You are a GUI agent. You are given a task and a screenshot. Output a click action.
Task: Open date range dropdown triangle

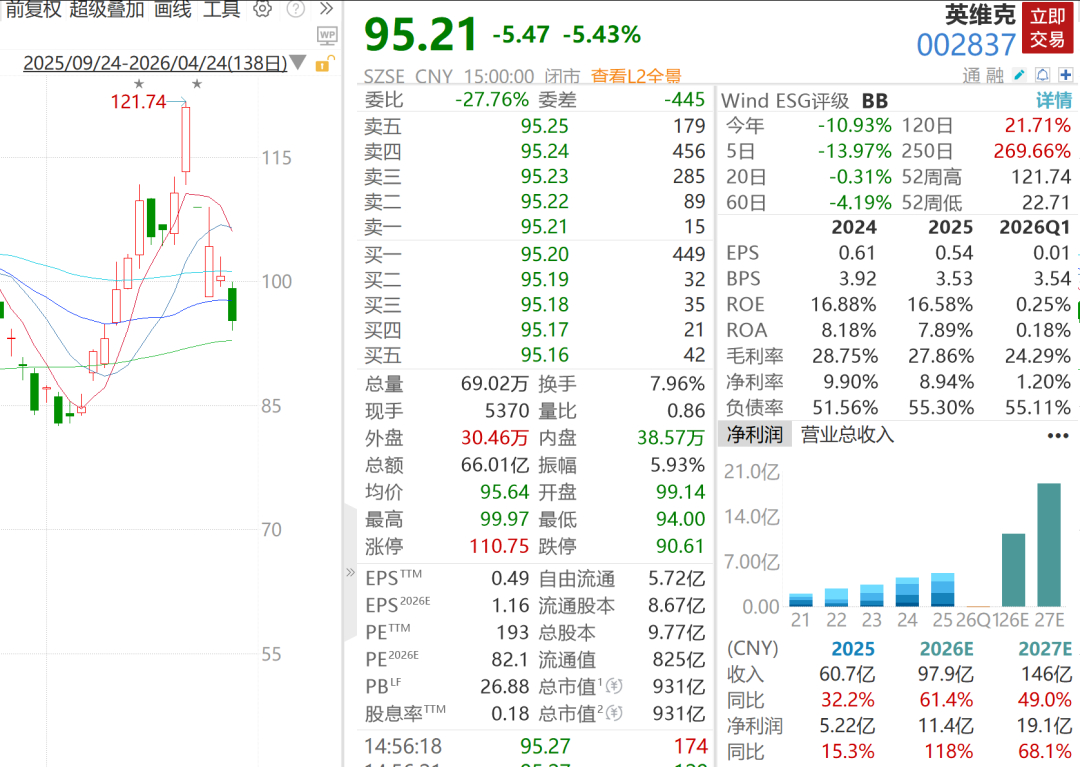point(298,63)
